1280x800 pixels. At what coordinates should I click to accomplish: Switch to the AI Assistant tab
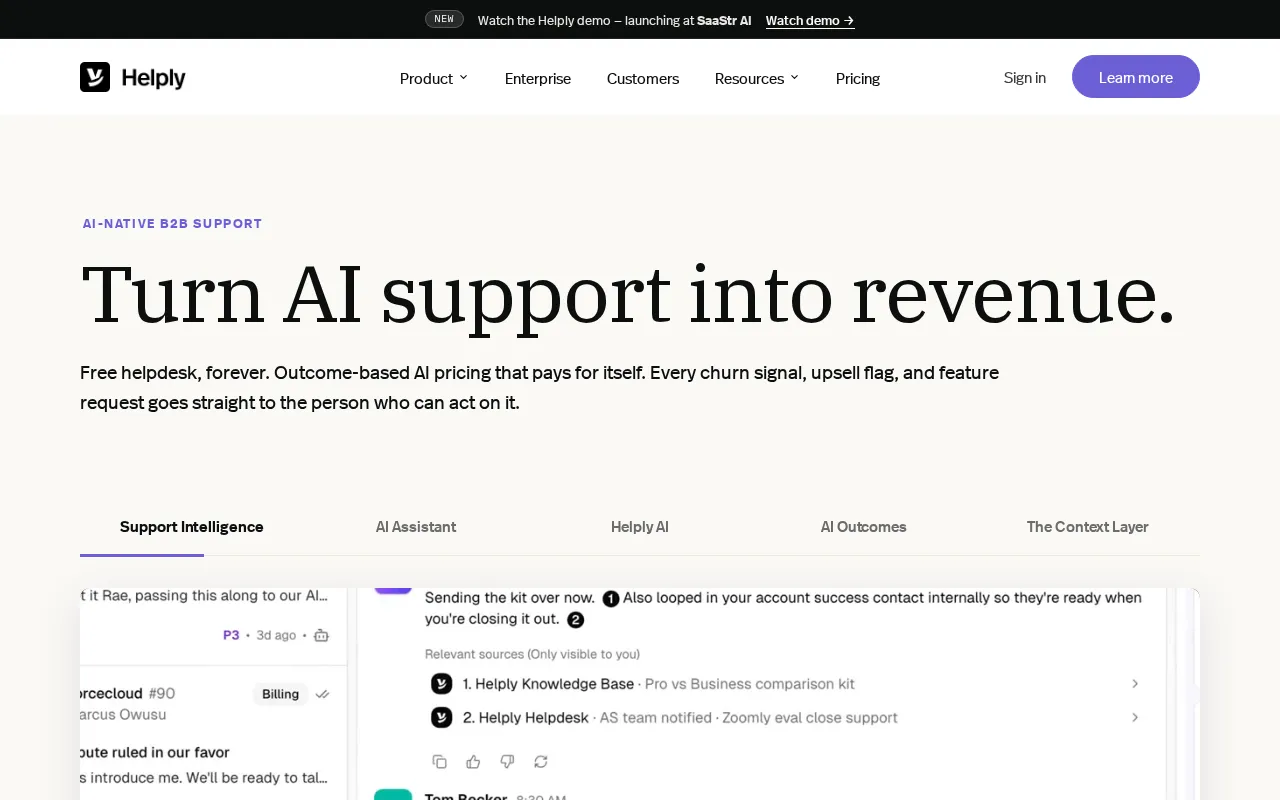click(x=416, y=527)
